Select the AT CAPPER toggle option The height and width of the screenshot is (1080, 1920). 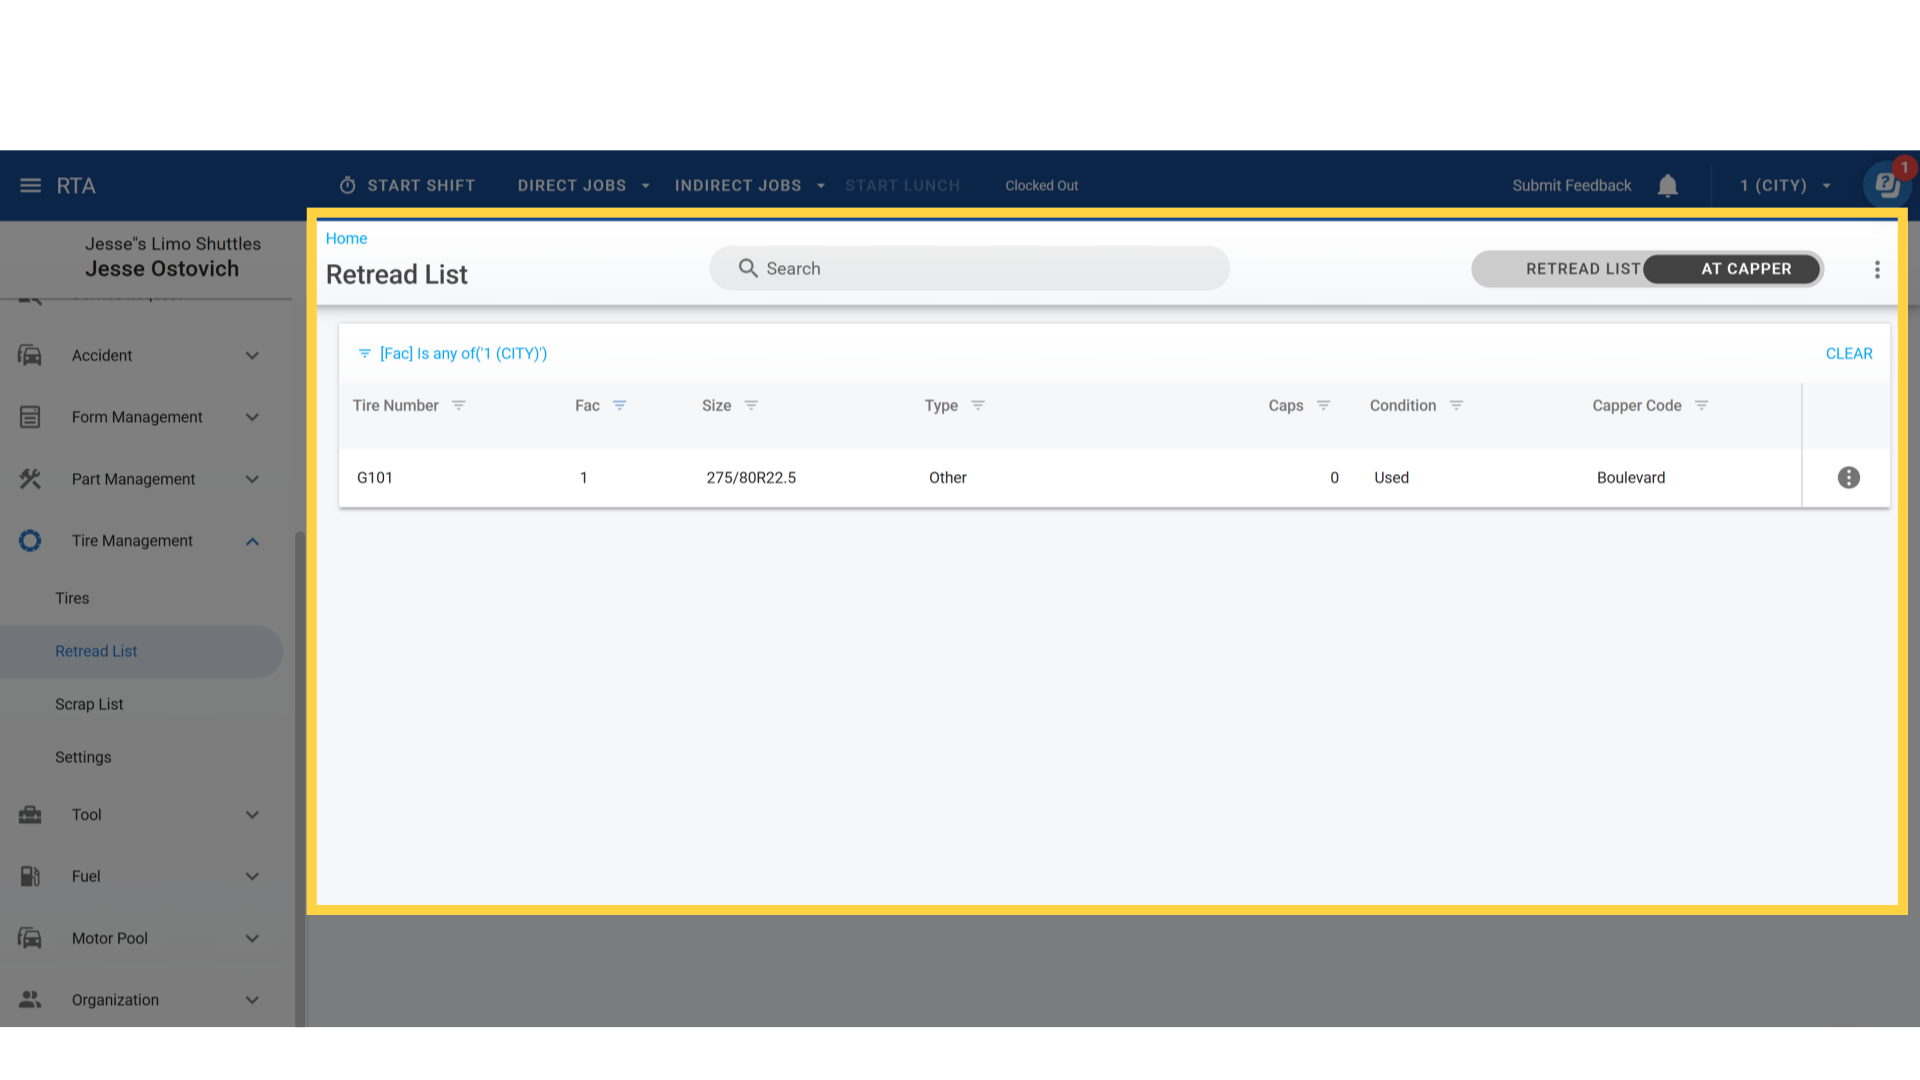[x=1745, y=269]
